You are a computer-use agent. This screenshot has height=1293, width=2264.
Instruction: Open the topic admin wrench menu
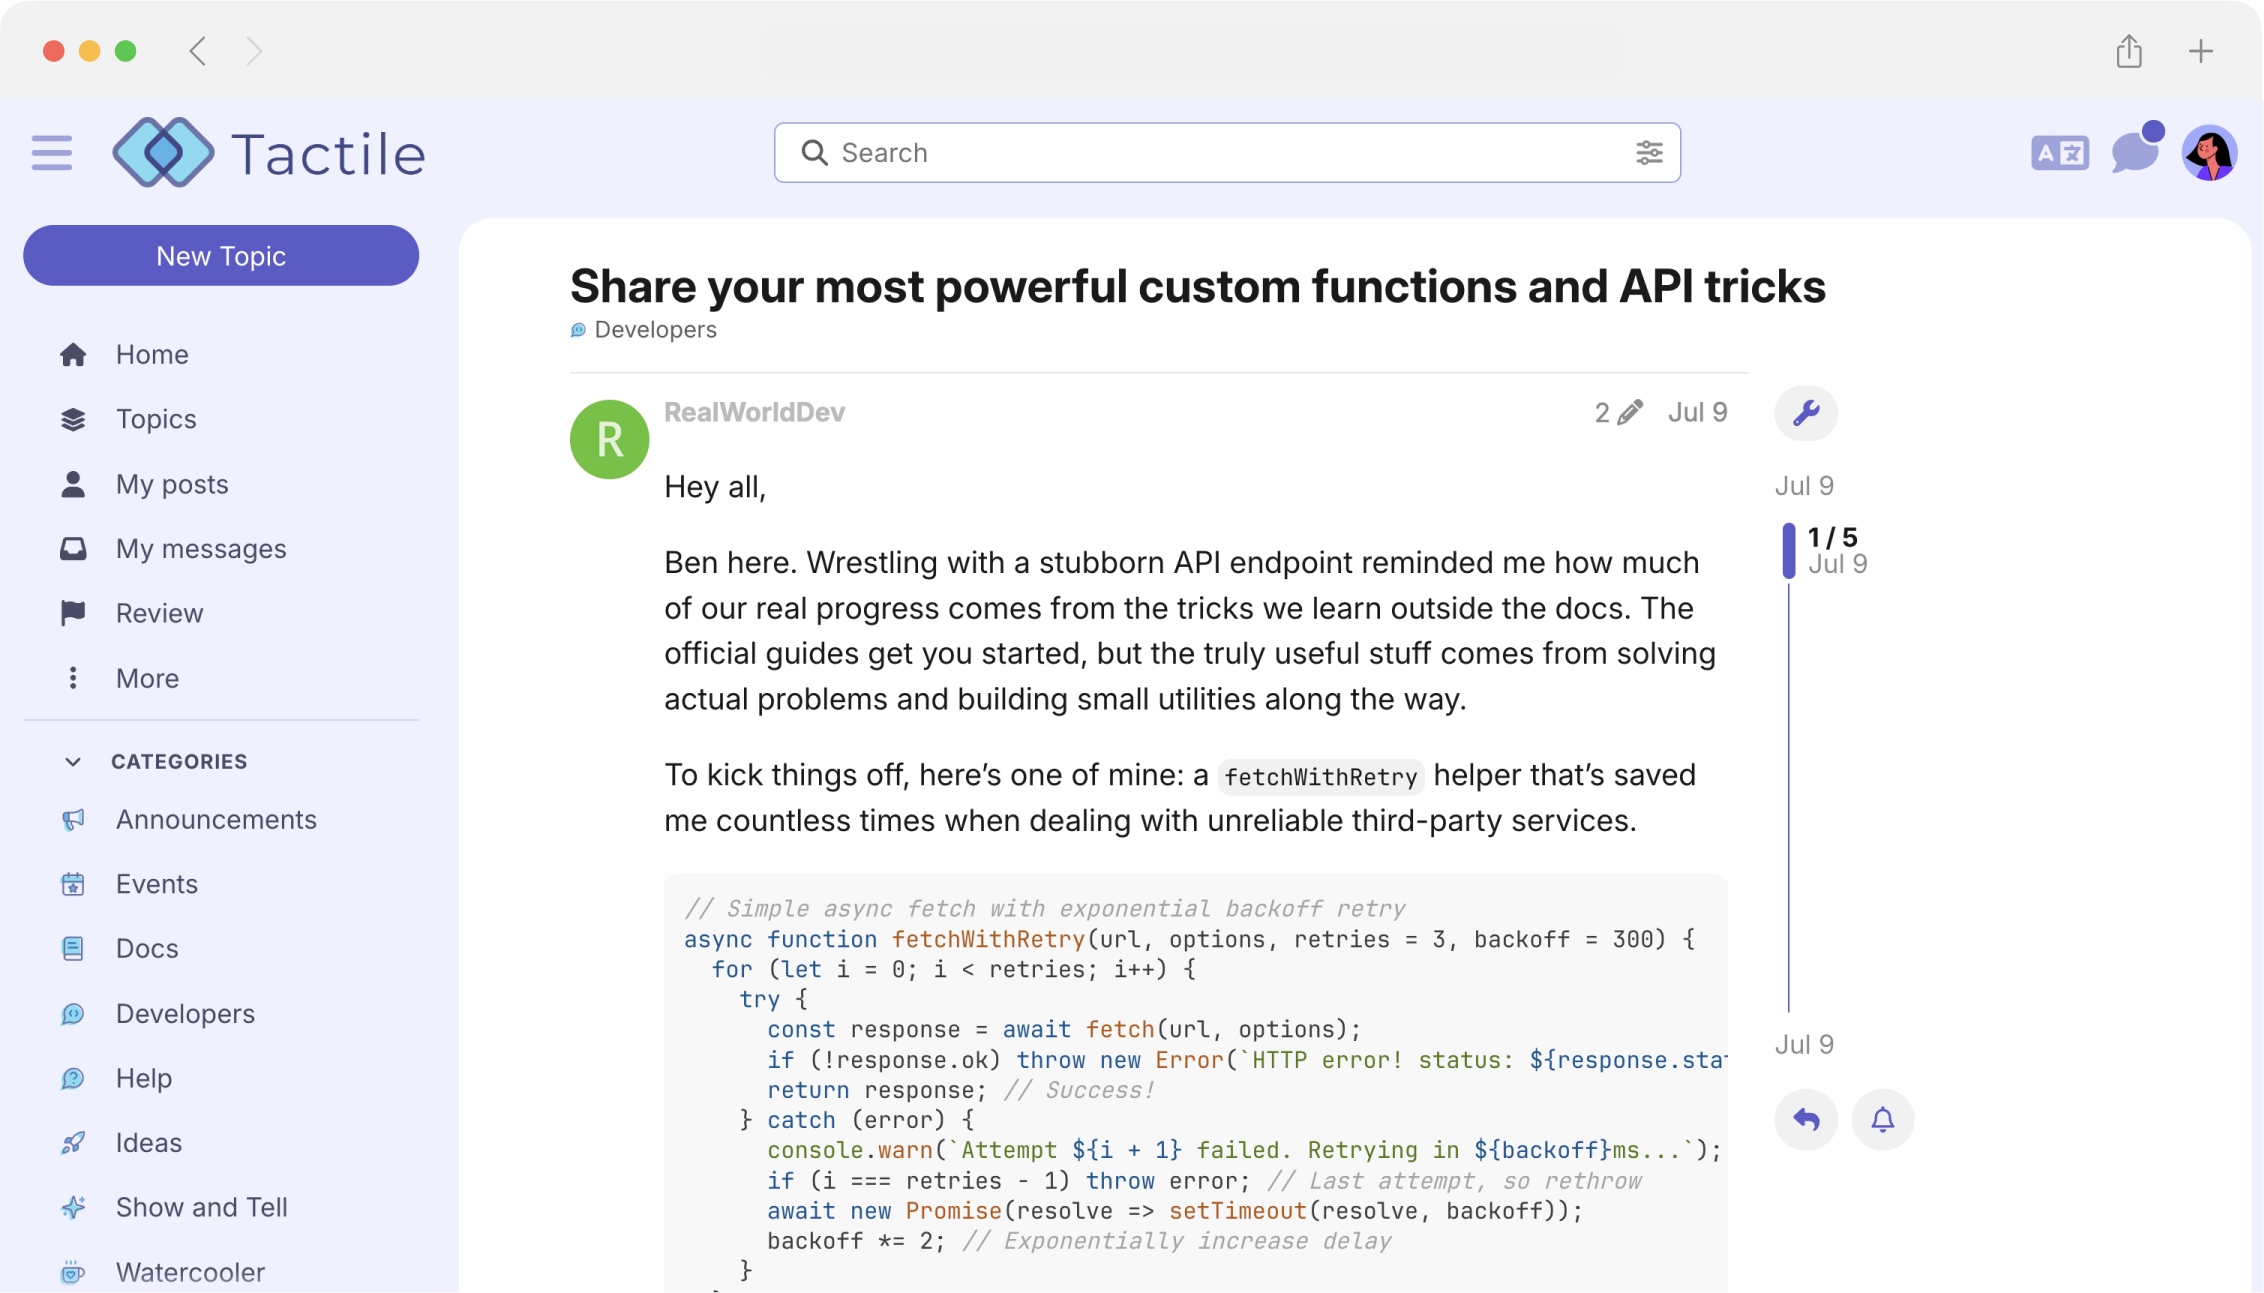[1805, 412]
